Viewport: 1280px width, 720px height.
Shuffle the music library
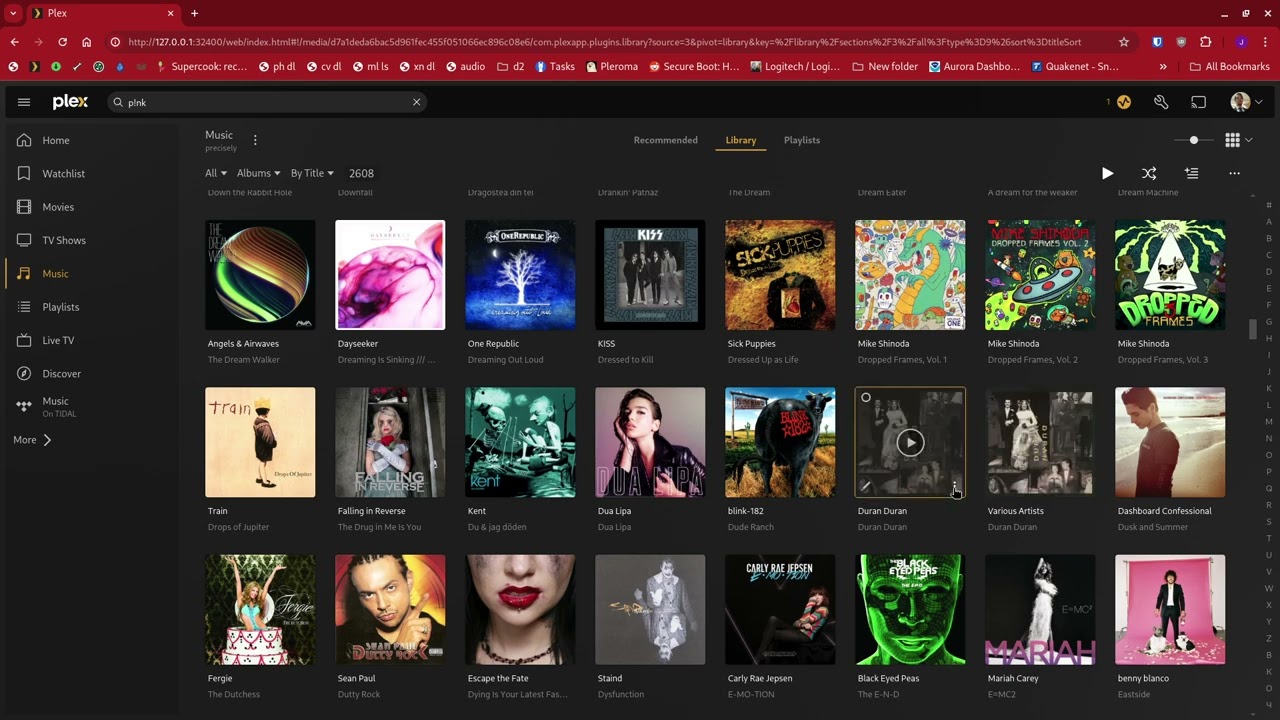pos(1149,173)
